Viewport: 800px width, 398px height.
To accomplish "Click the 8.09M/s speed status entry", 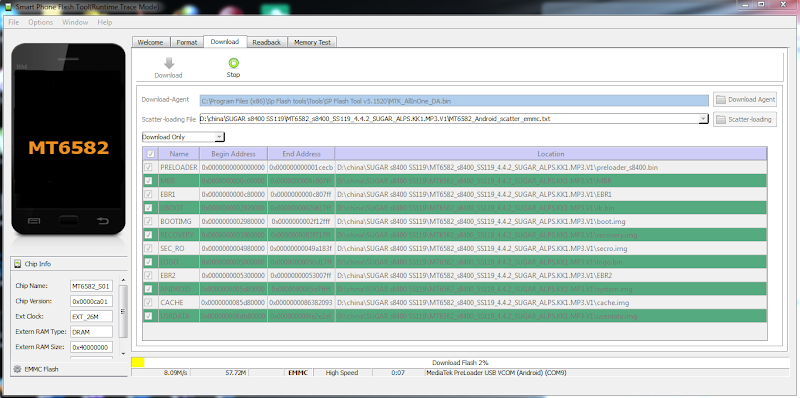I will click(160, 373).
